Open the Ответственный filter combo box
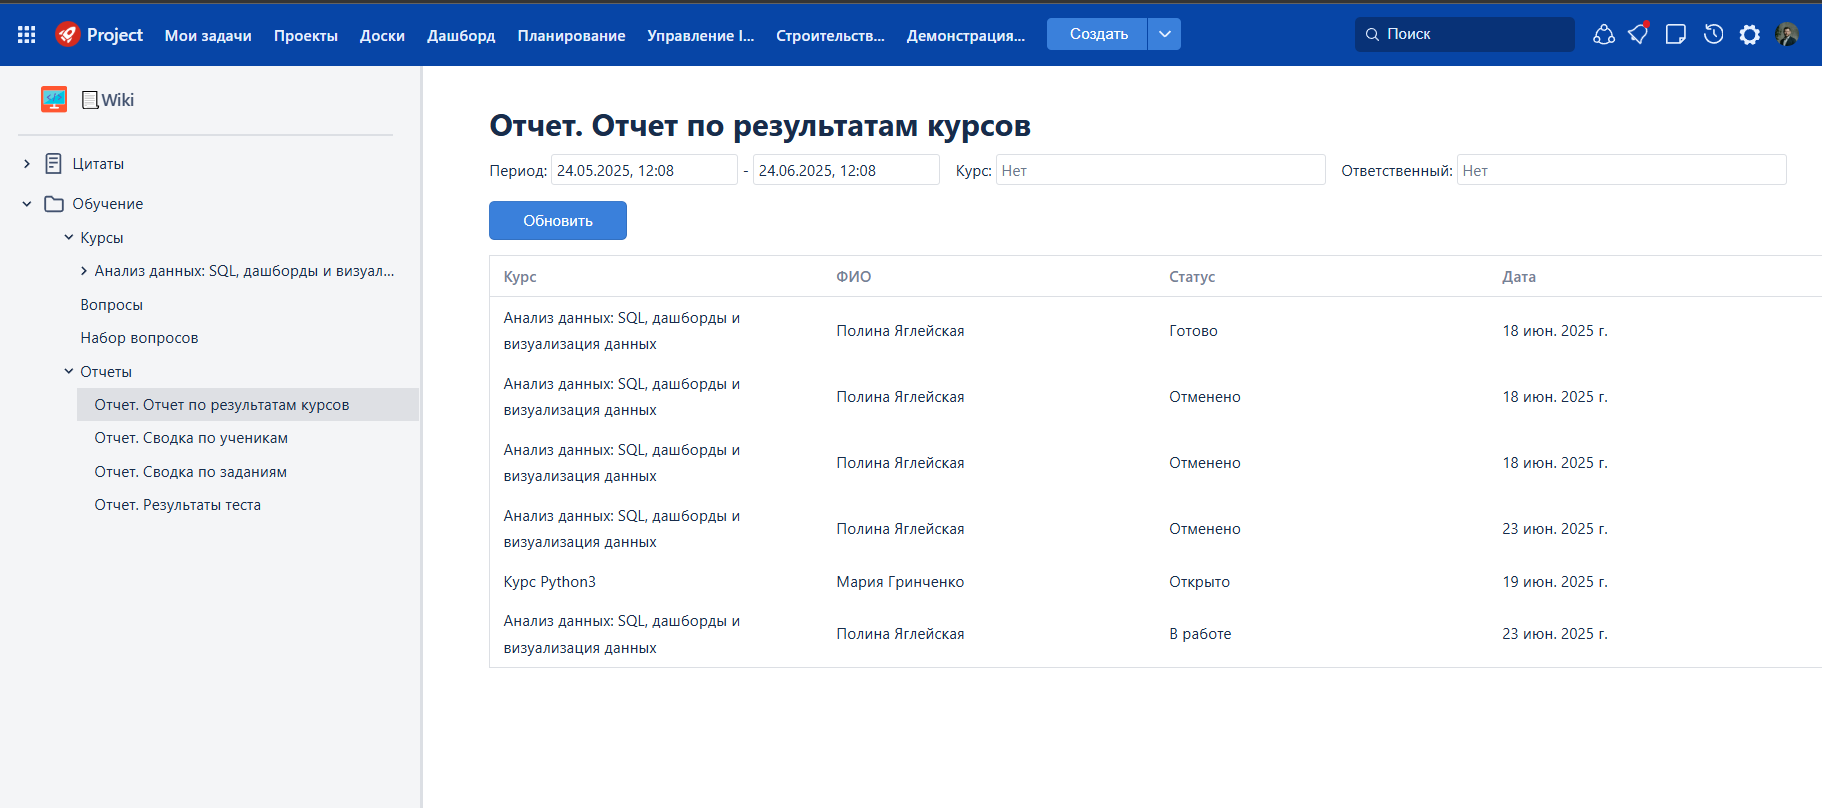 pos(1621,170)
